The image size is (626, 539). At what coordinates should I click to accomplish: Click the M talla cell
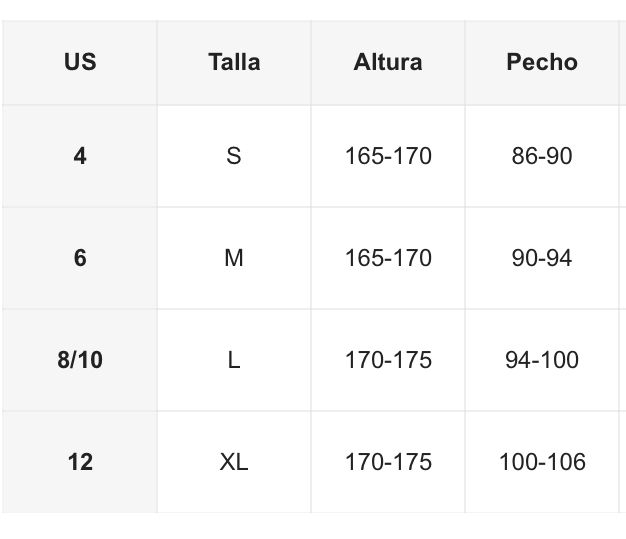[x=234, y=258]
